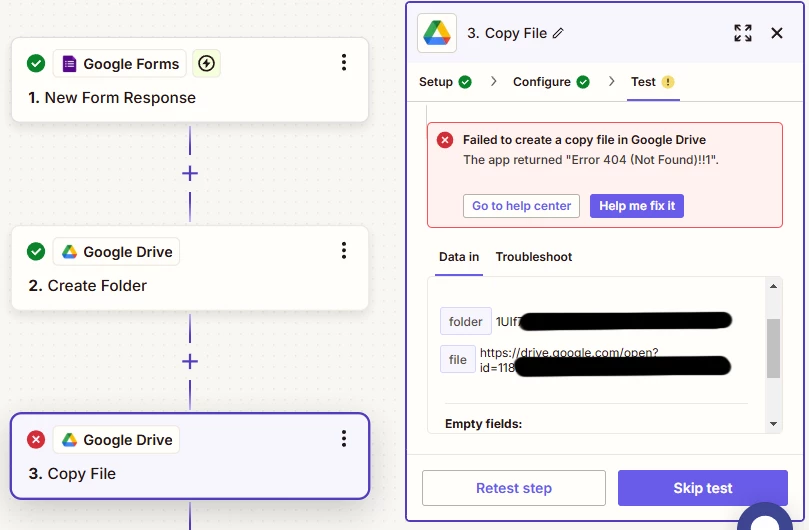Click the green check status icon on New Form Response
Viewport: 809px width, 530px height.
(x=36, y=63)
